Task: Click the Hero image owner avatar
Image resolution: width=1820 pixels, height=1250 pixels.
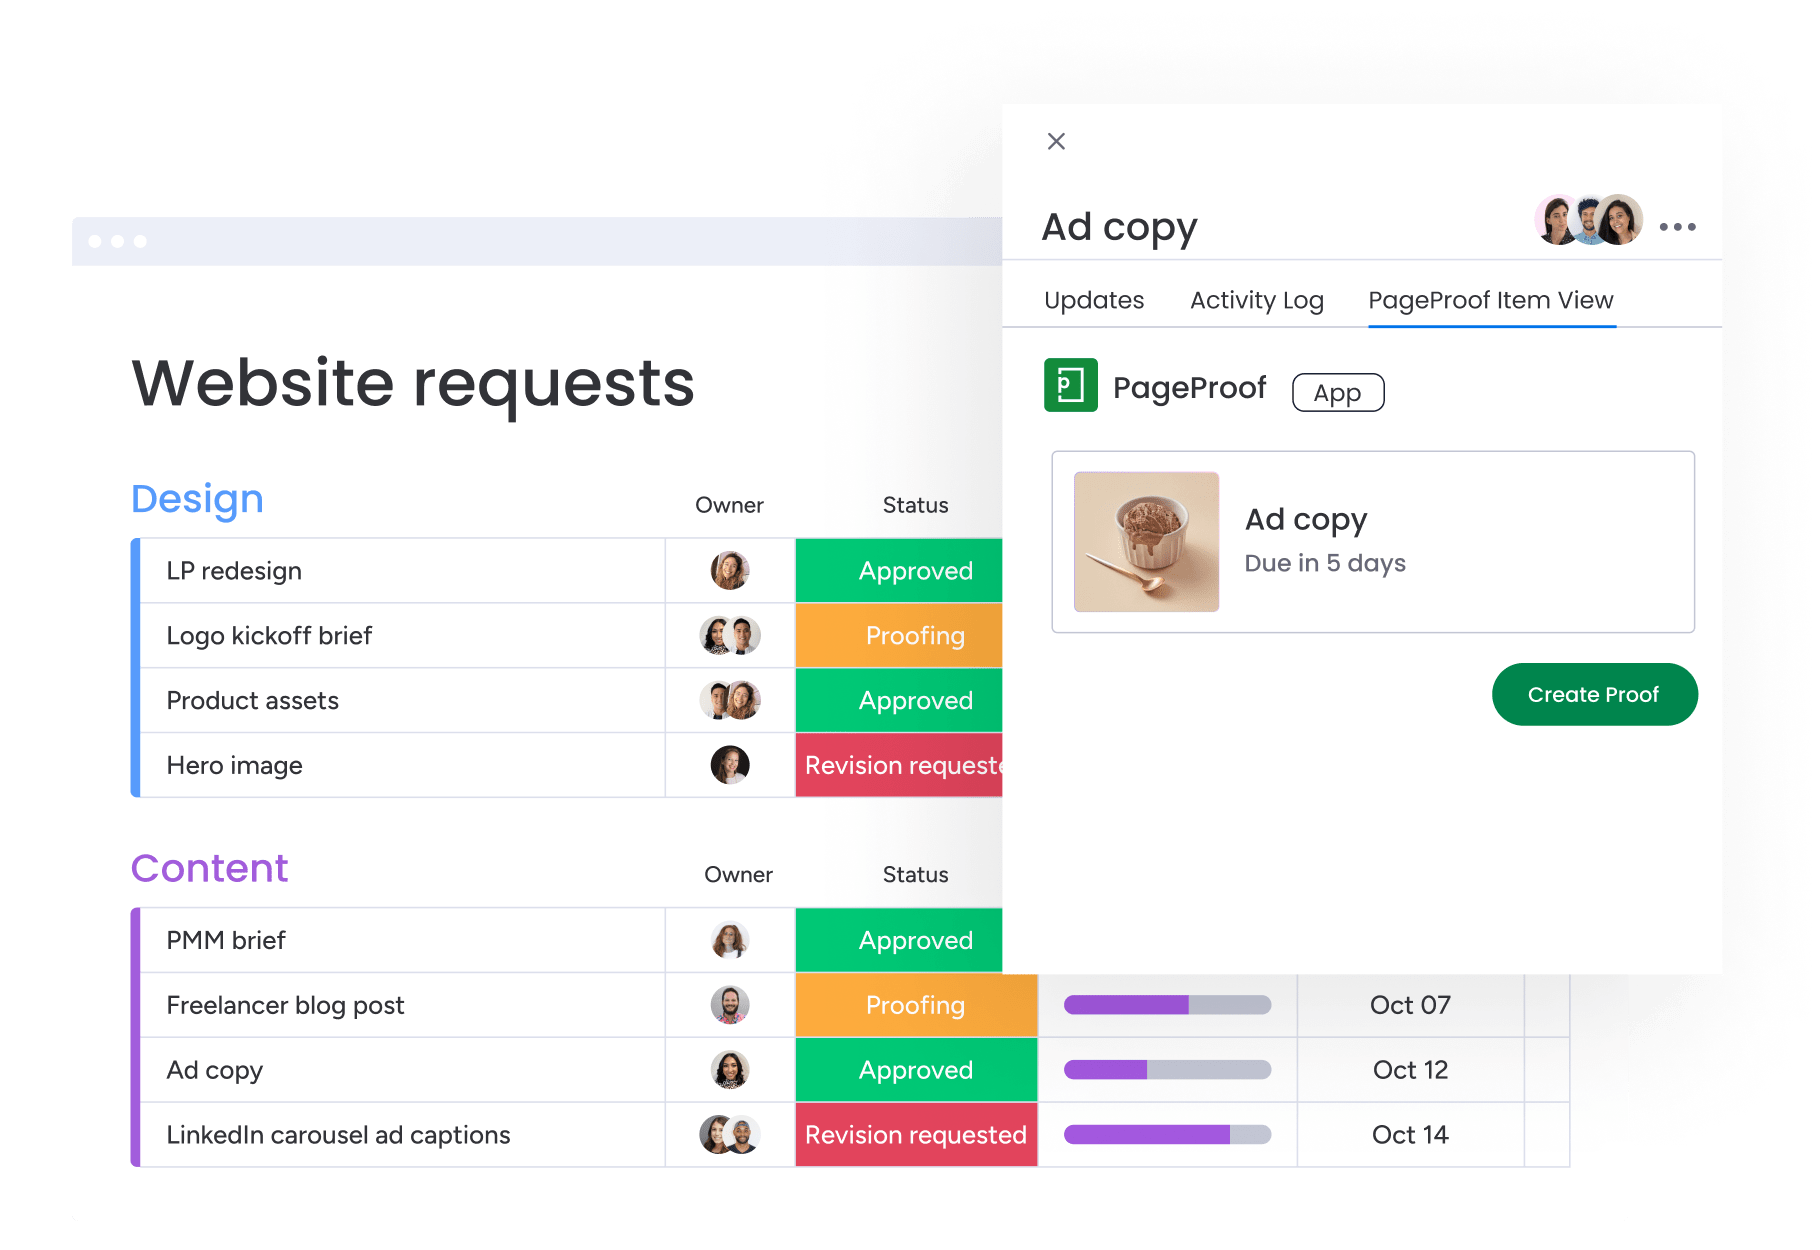Action: [x=729, y=765]
